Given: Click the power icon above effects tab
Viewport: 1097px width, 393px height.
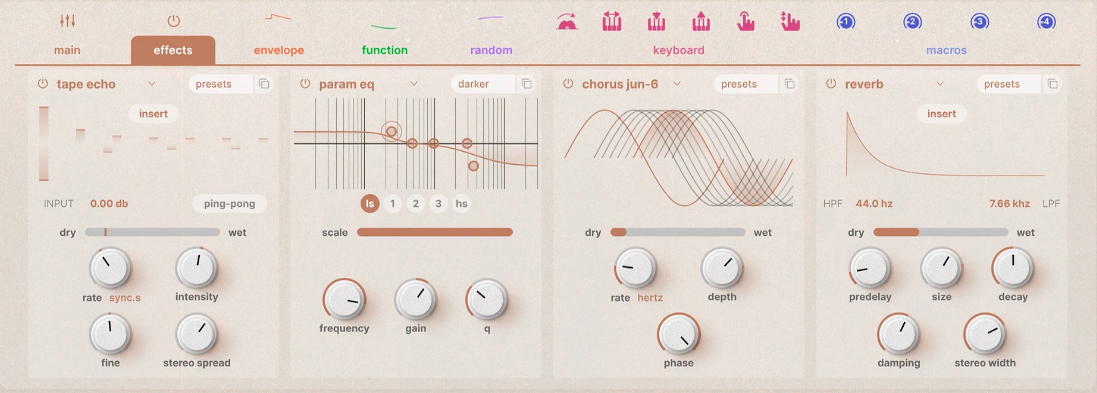Looking at the screenshot, I should [174, 21].
